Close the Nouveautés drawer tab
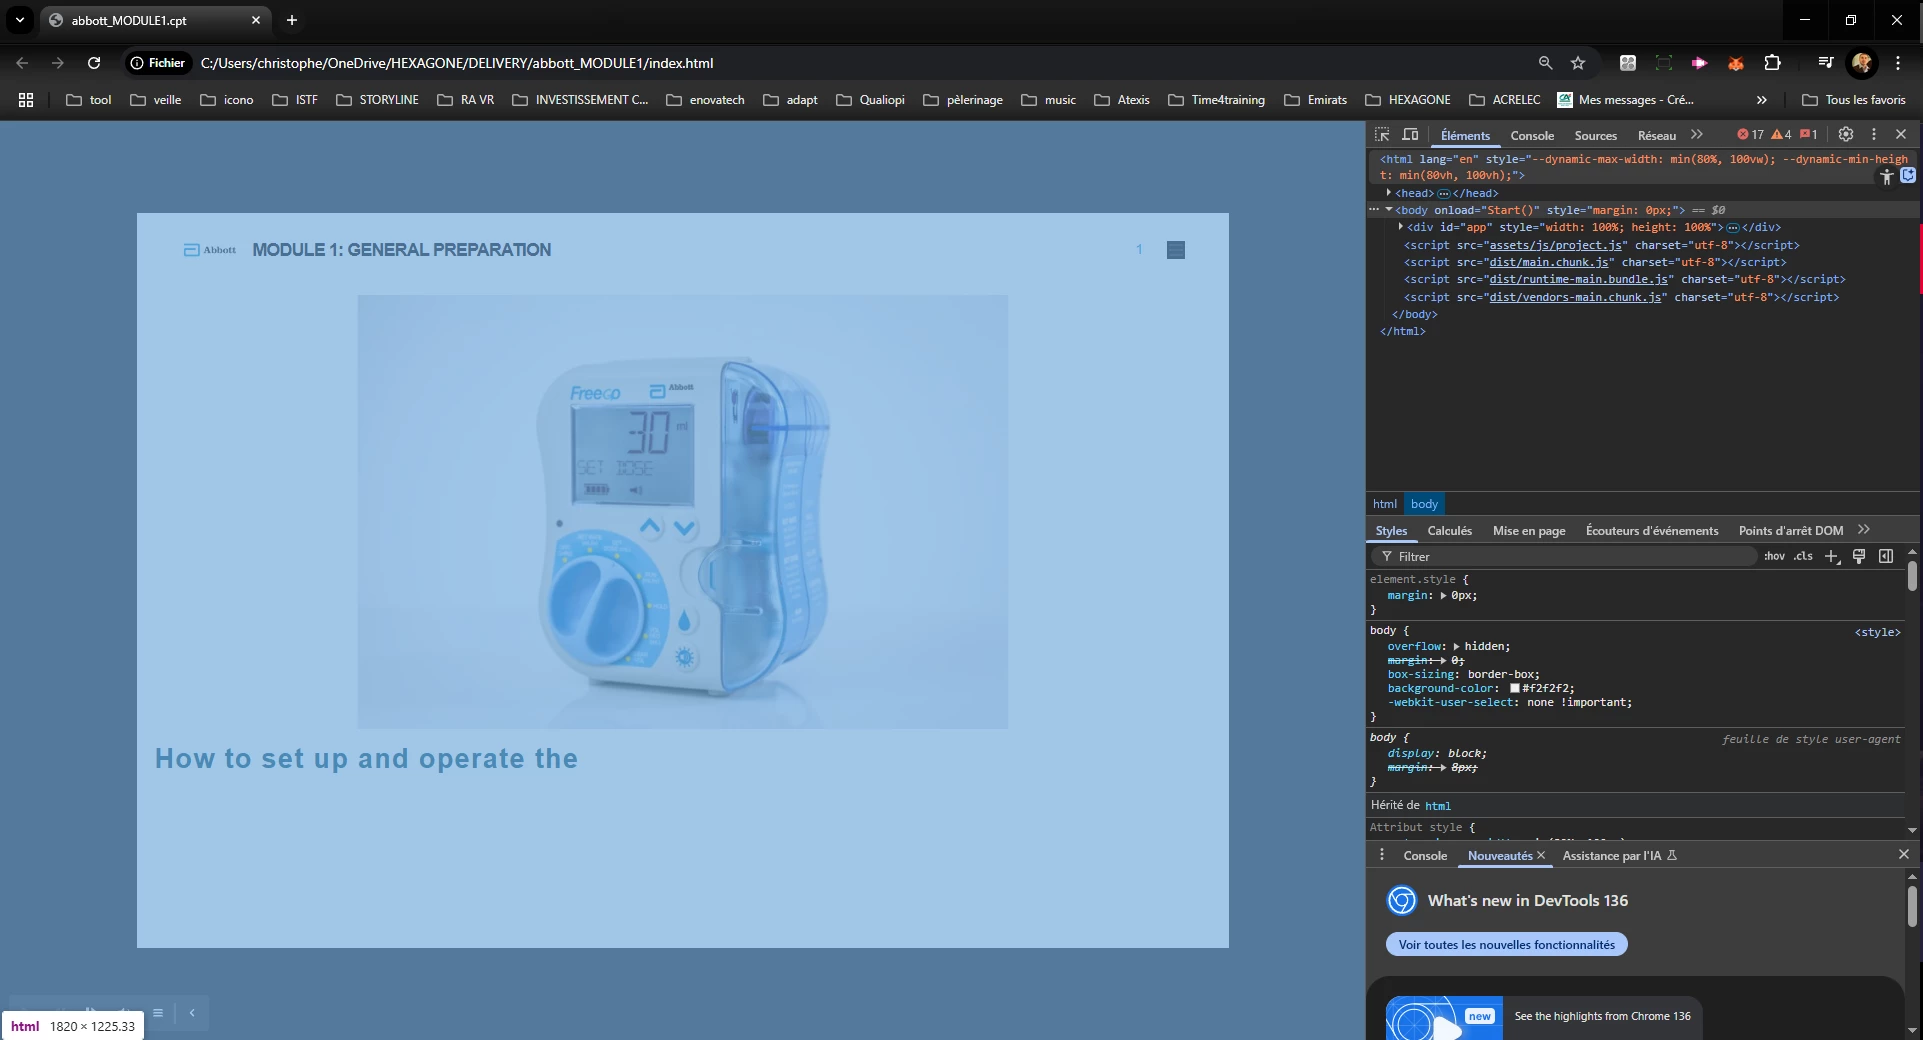Image resolution: width=1923 pixels, height=1040 pixels. click(x=1541, y=855)
